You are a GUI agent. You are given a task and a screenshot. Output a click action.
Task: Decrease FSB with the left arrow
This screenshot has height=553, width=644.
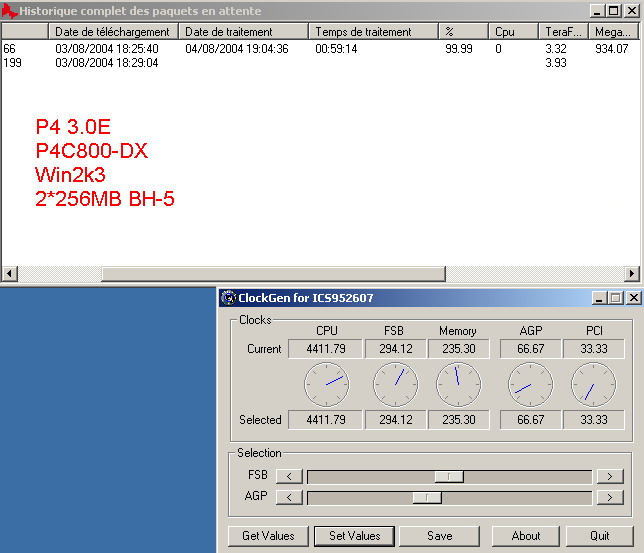point(289,476)
